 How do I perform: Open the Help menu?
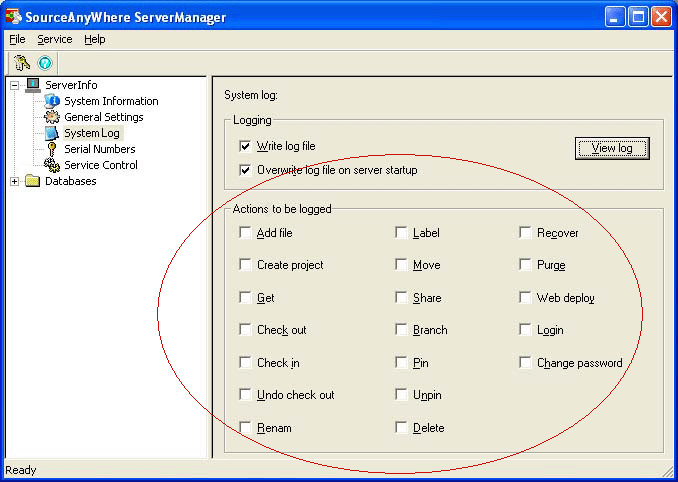pos(94,39)
